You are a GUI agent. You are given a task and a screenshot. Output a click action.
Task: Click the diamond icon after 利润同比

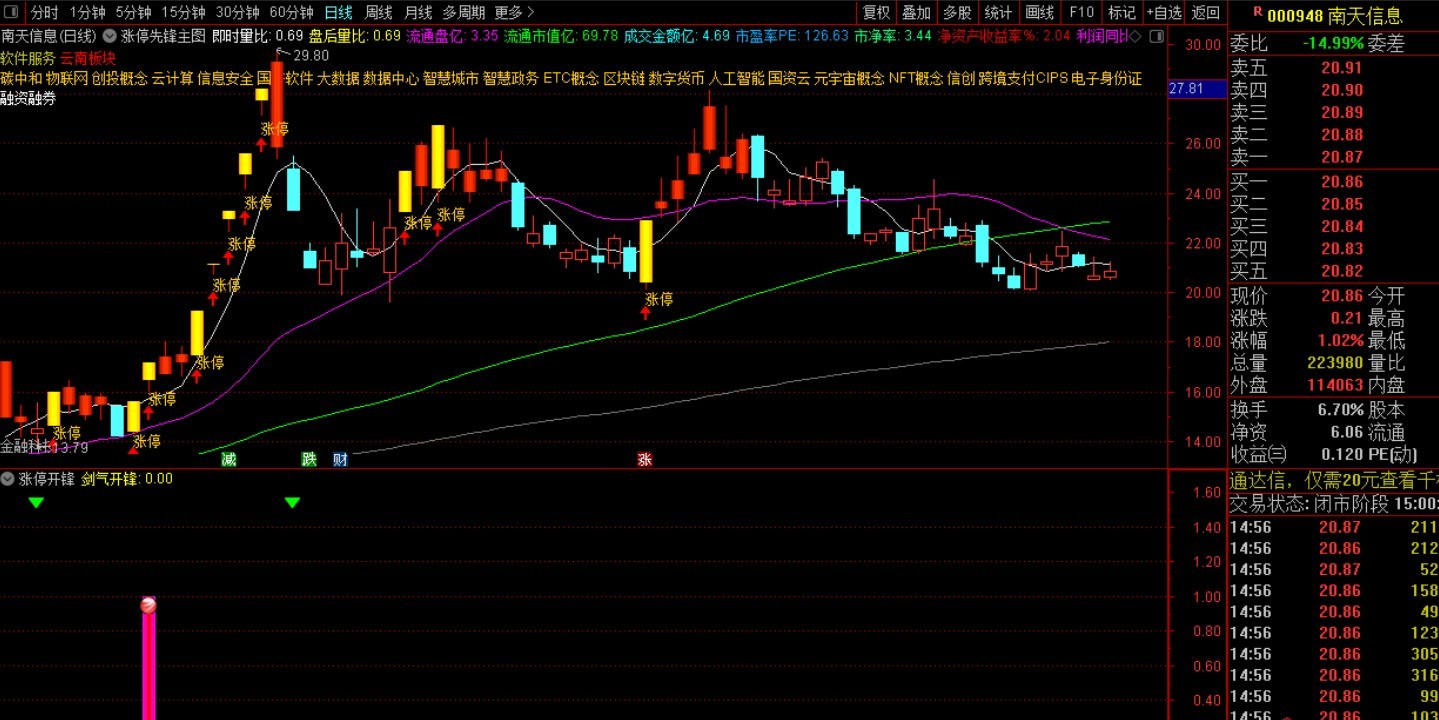coord(1135,35)
